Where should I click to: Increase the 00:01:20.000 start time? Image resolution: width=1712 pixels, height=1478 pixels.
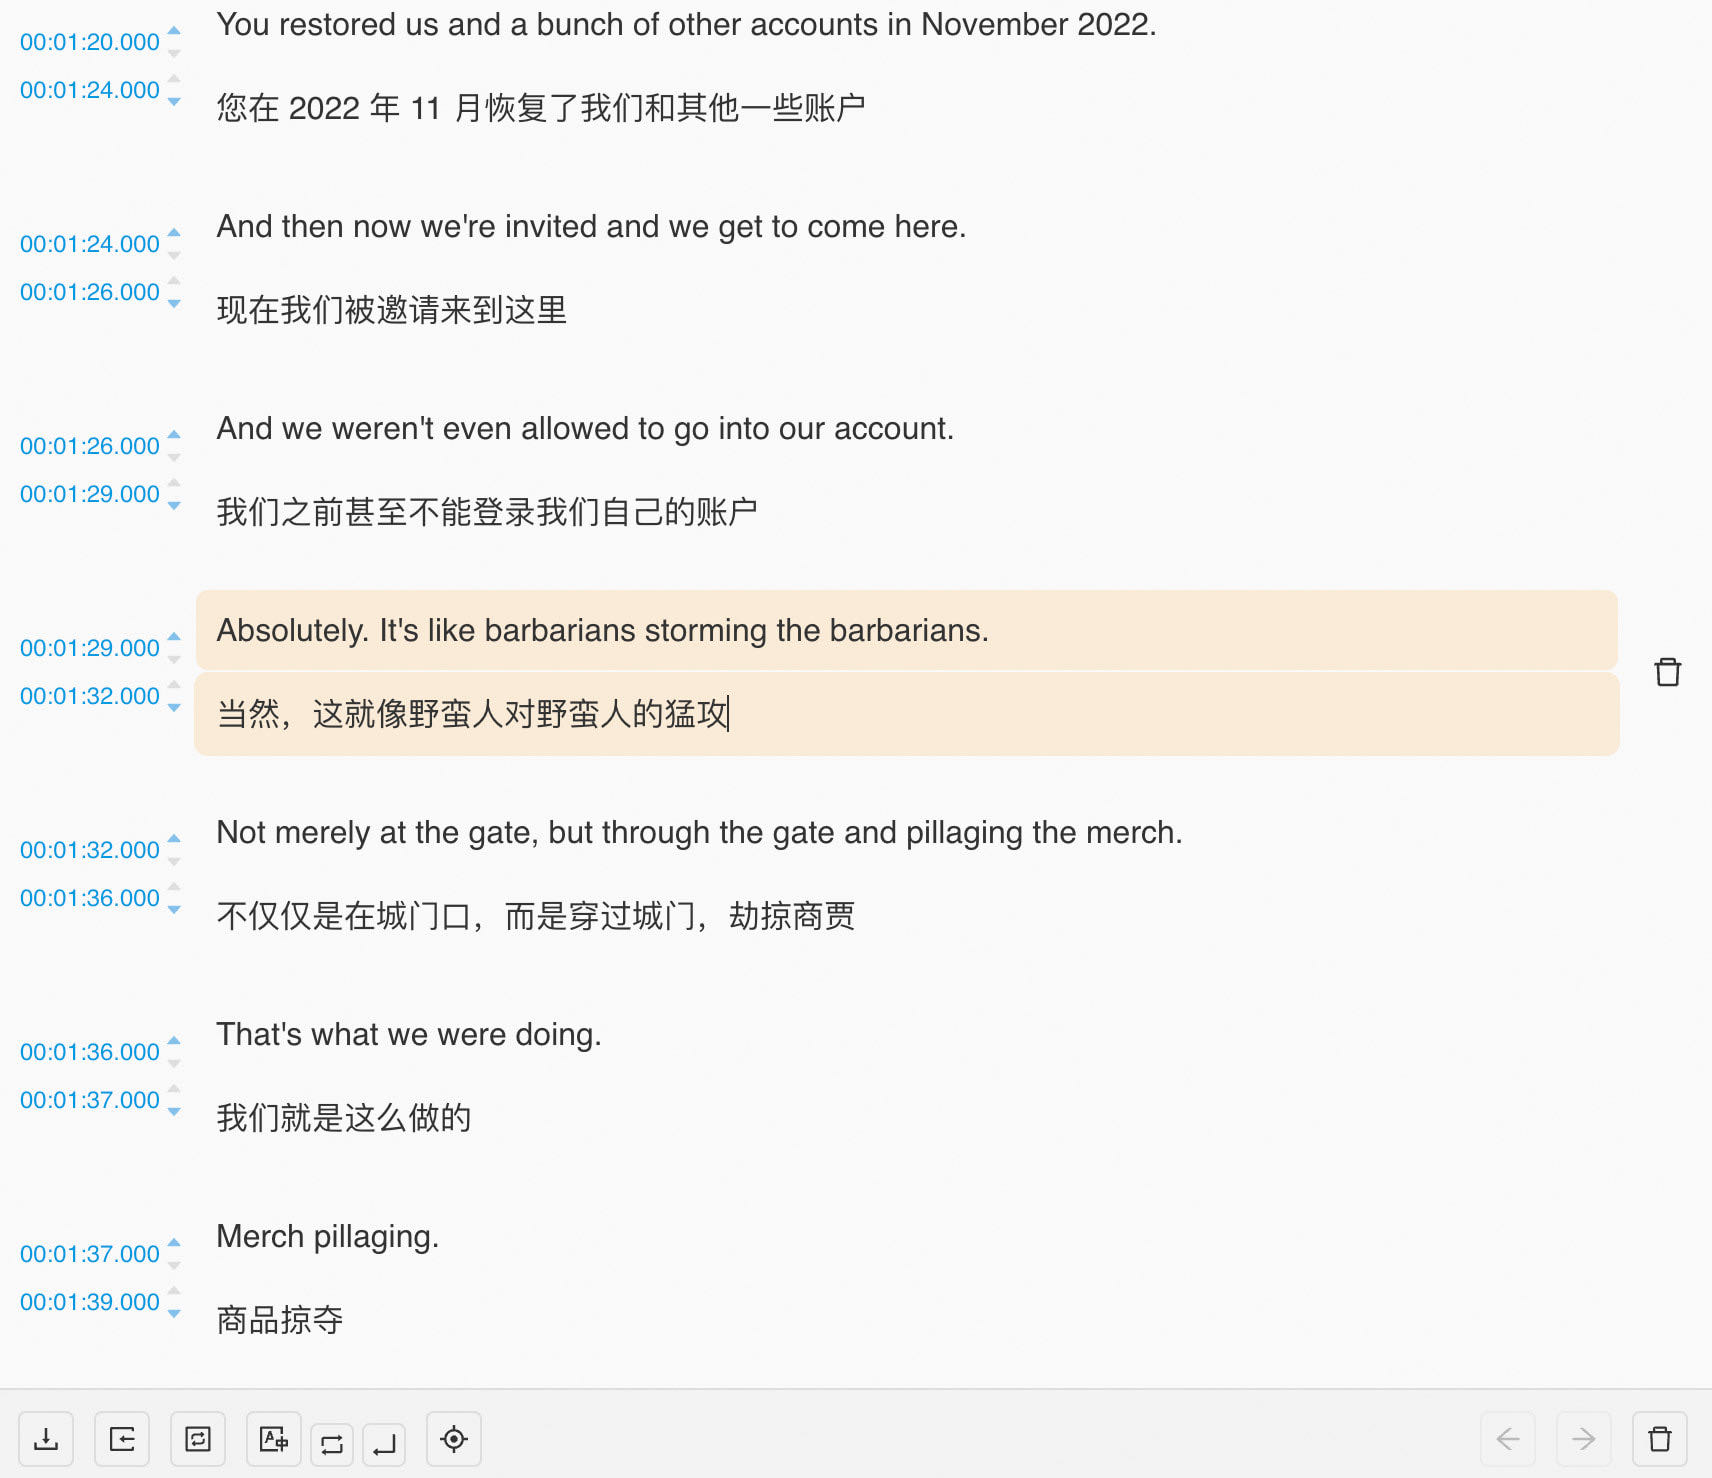(x=173, y=31)
